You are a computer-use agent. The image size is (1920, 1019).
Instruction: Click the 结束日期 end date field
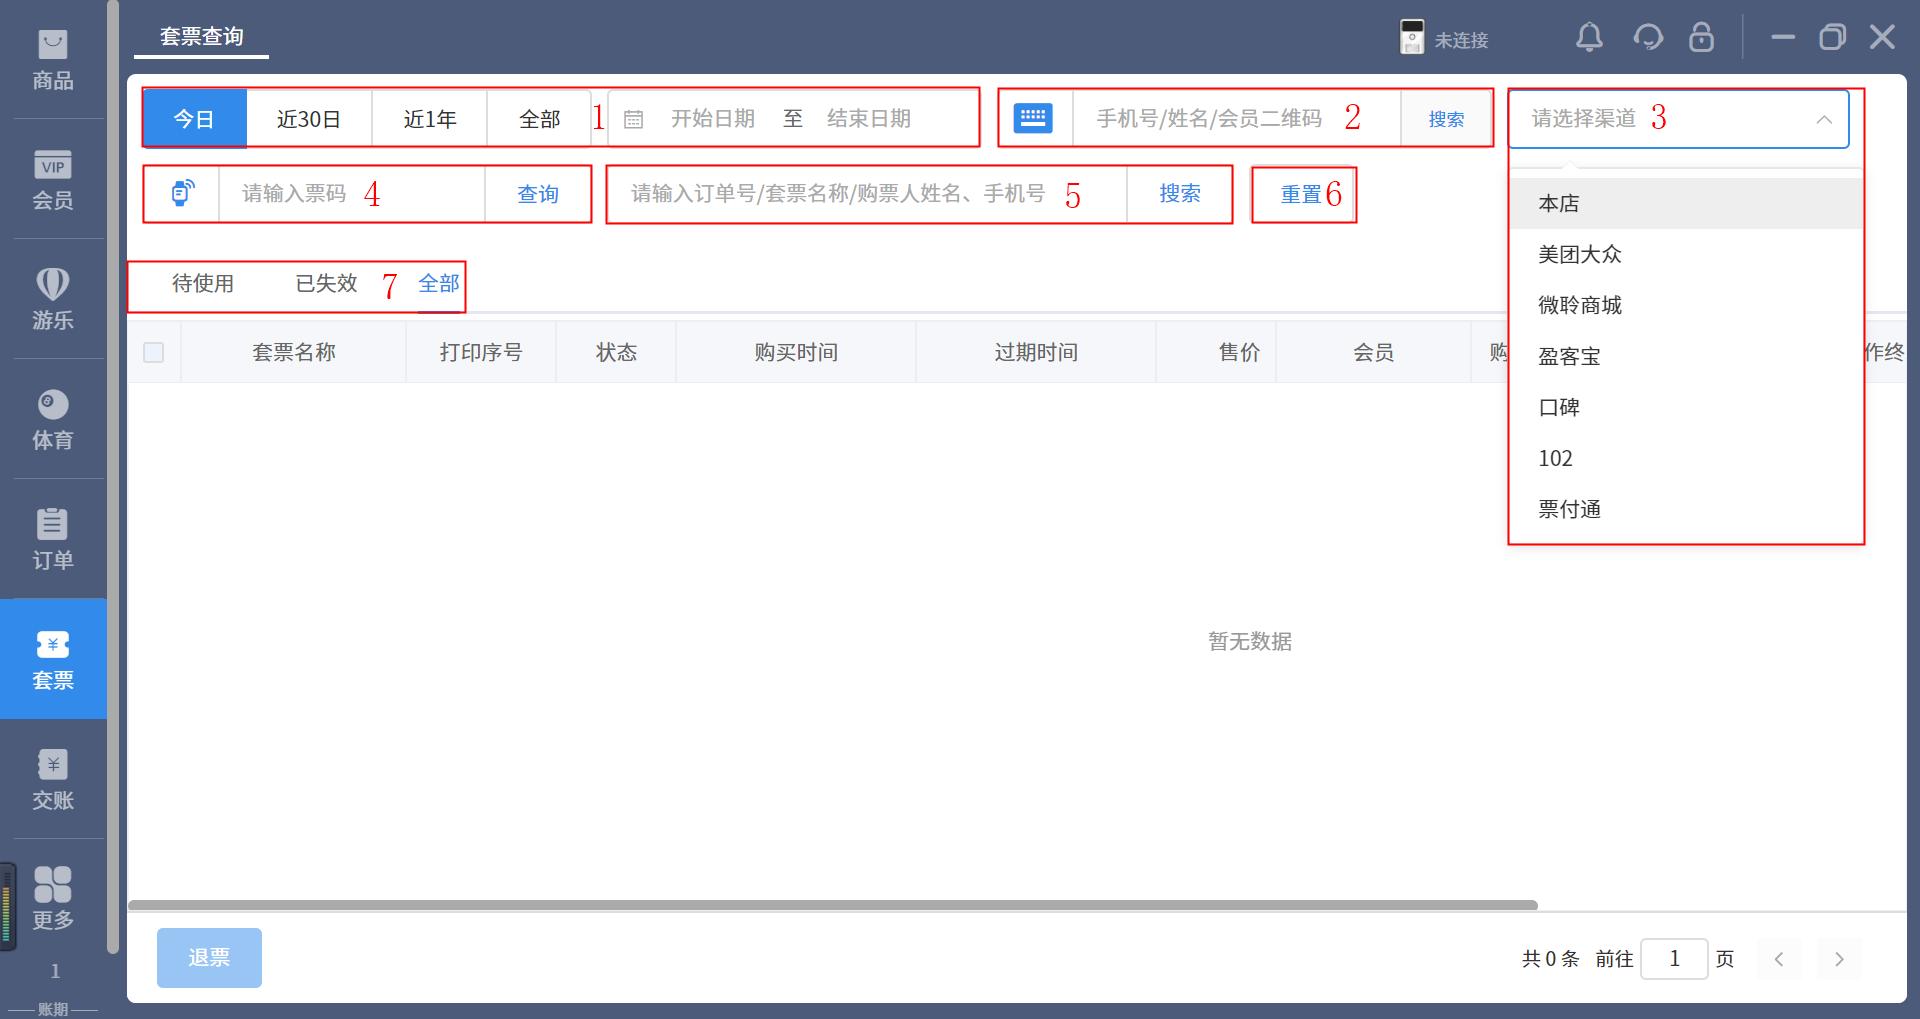pyautogui.click(x=869, y=119)
